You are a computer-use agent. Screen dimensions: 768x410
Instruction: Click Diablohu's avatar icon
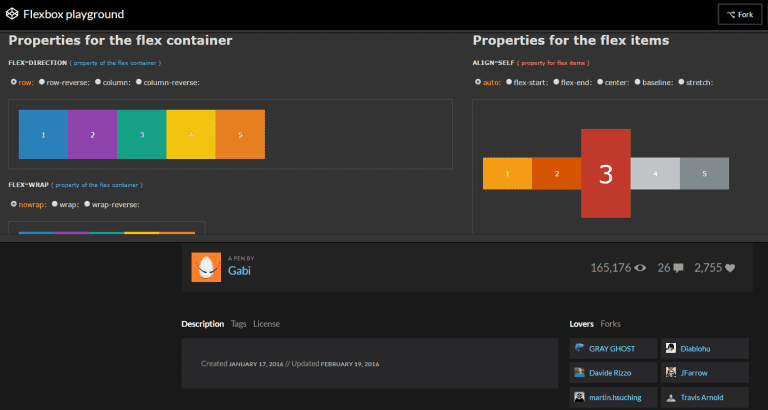[670, 348]
